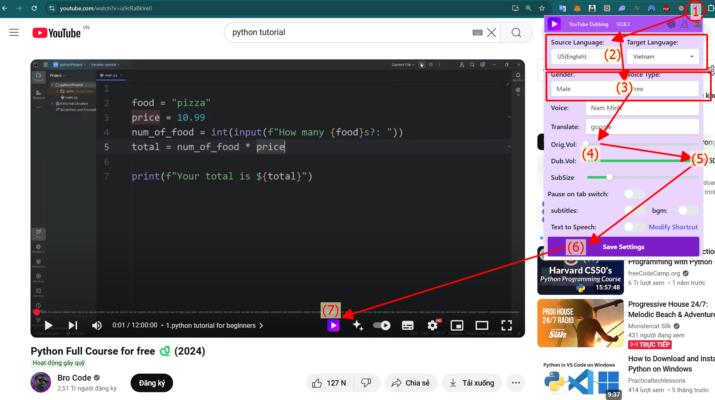
Task: Mute the video with the speaker icon
Action: pos(97,325)
